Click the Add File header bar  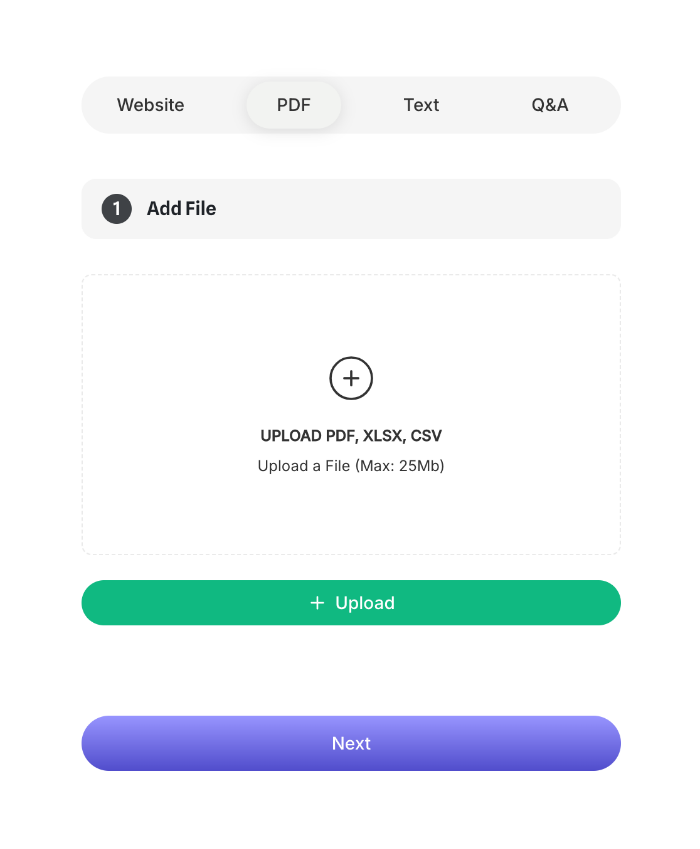pos(351,209)
